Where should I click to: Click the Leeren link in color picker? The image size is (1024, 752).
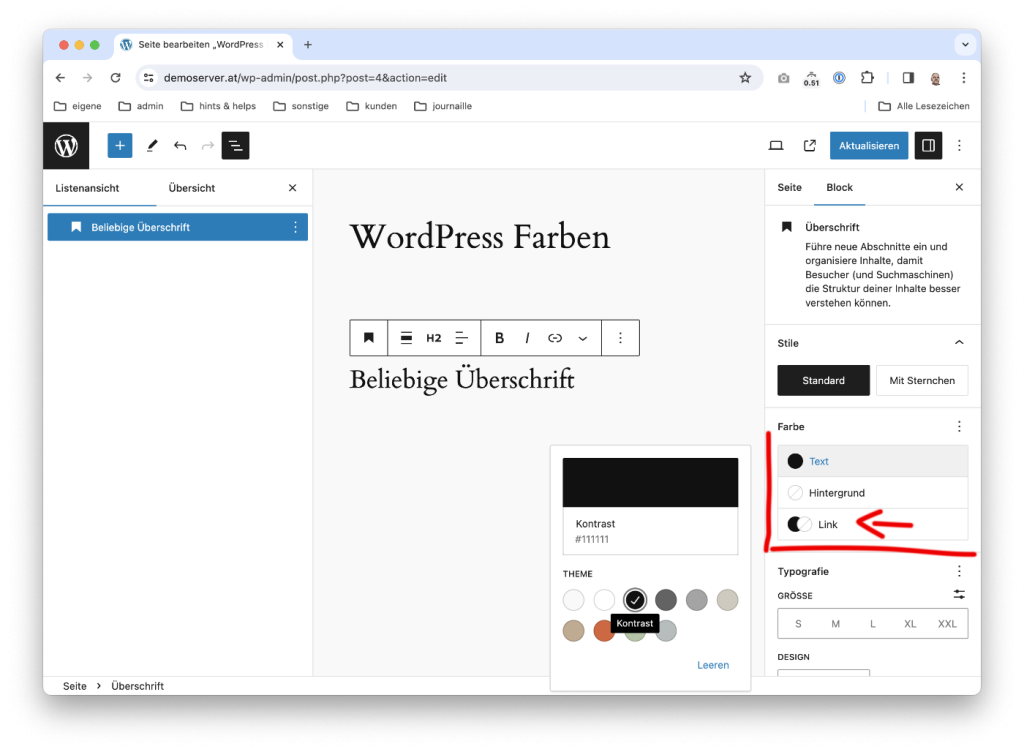713,665
